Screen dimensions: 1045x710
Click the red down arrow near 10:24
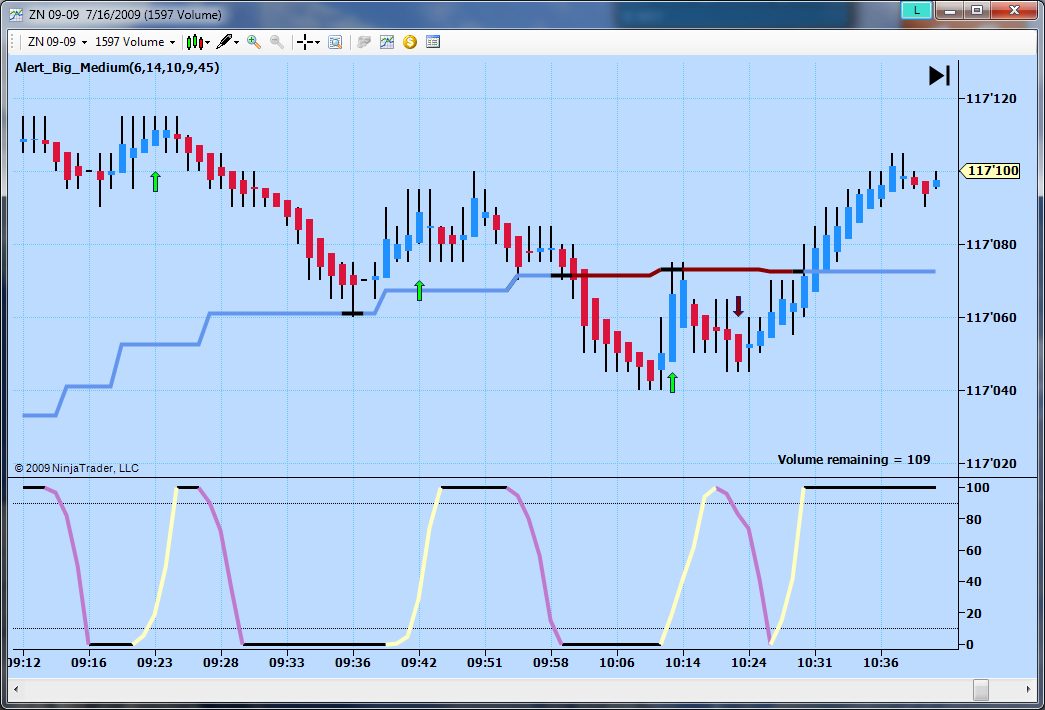click(738, 307)
